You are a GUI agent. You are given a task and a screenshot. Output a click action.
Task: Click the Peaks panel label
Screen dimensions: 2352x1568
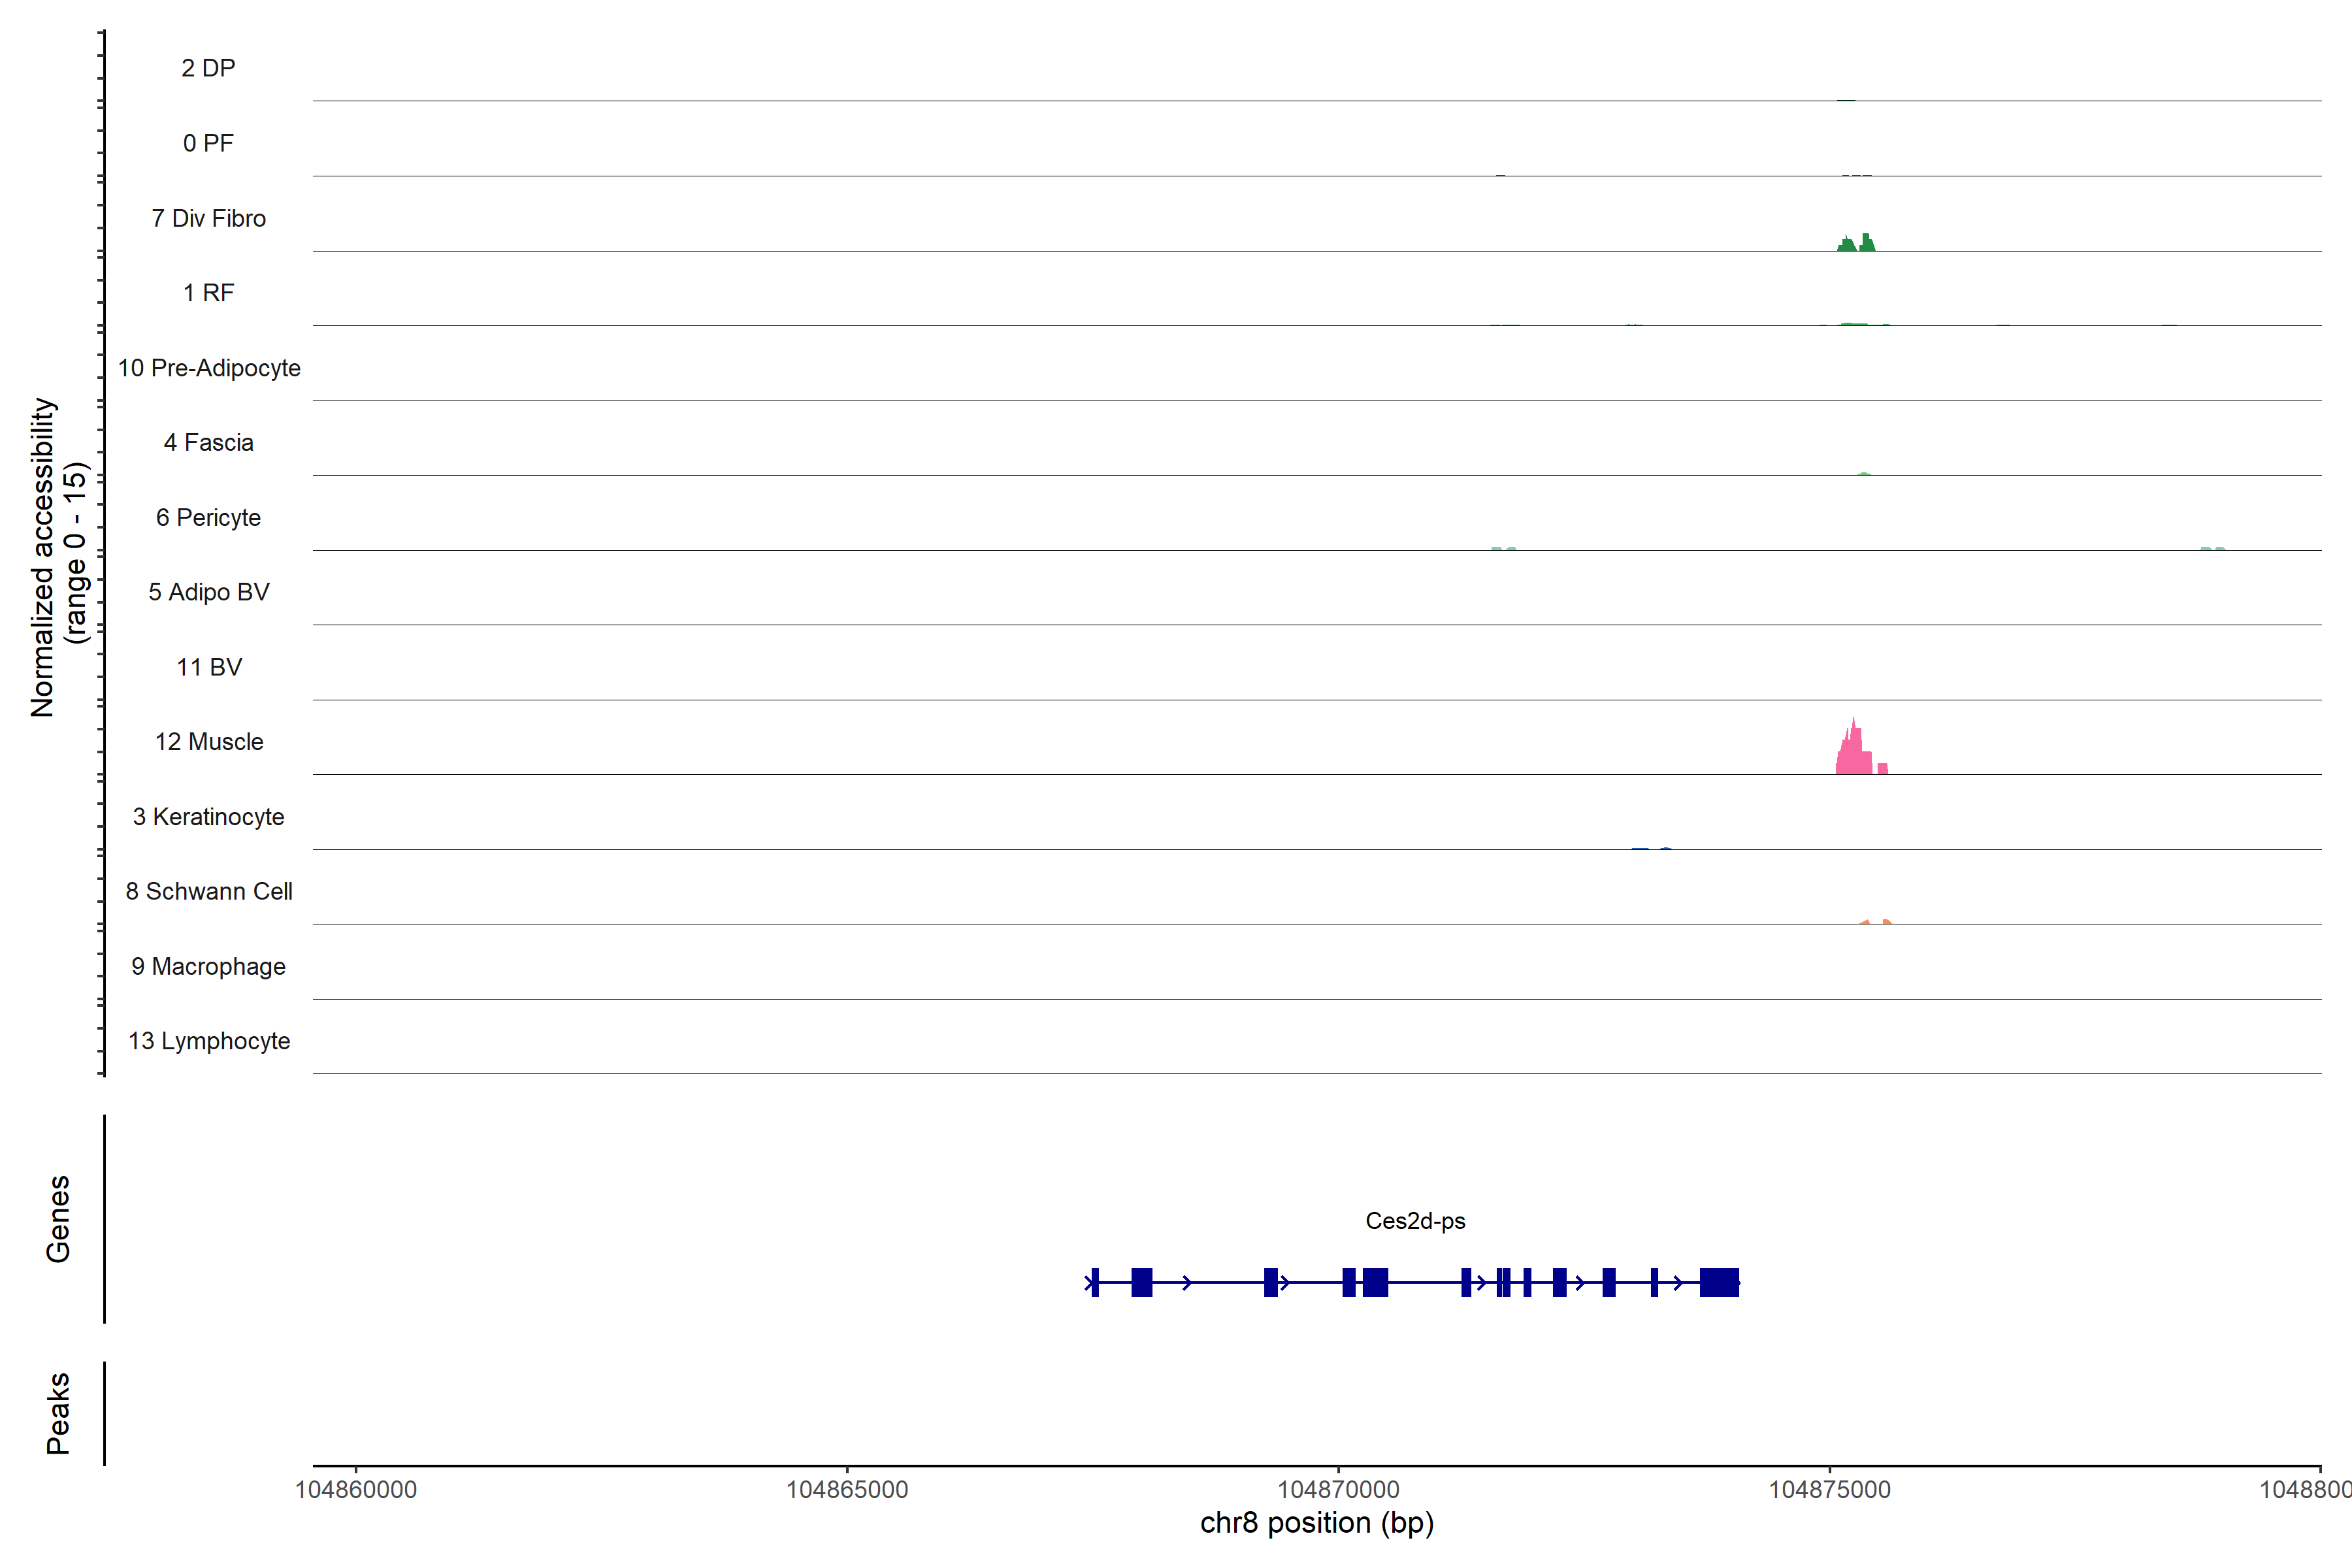click(x=58, y=1413)
